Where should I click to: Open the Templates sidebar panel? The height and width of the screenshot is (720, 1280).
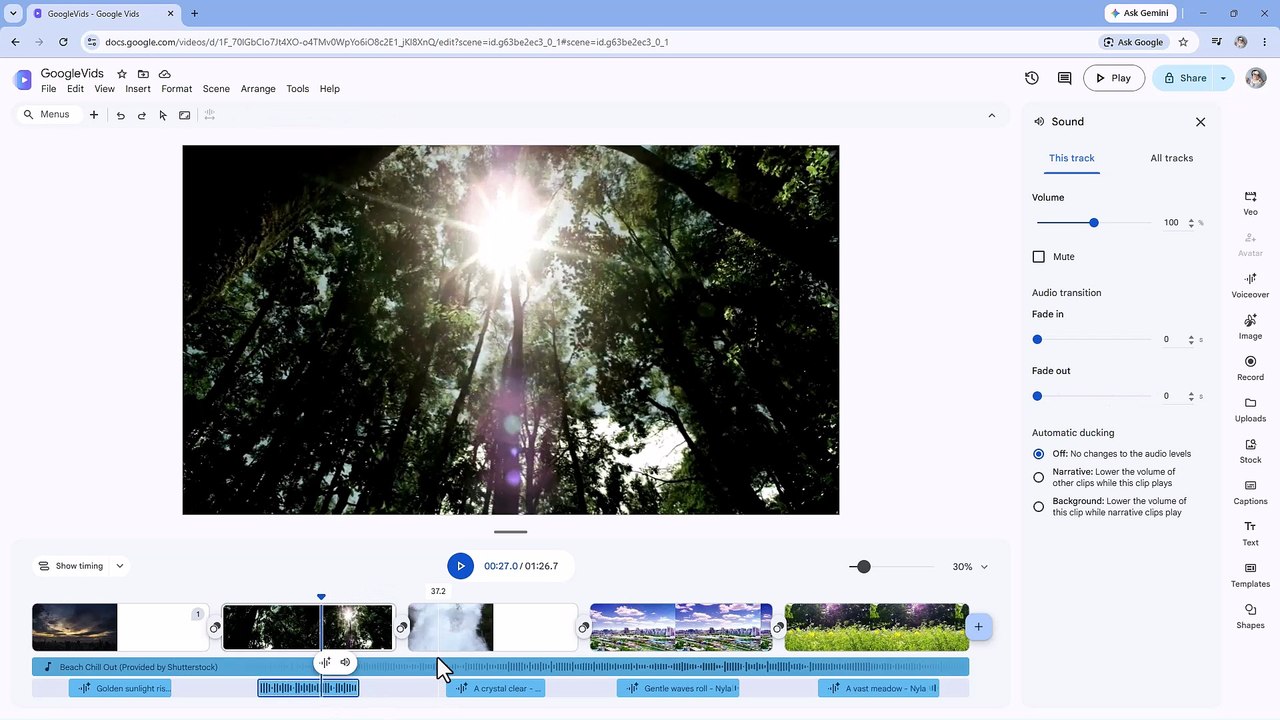[1250, 575]
